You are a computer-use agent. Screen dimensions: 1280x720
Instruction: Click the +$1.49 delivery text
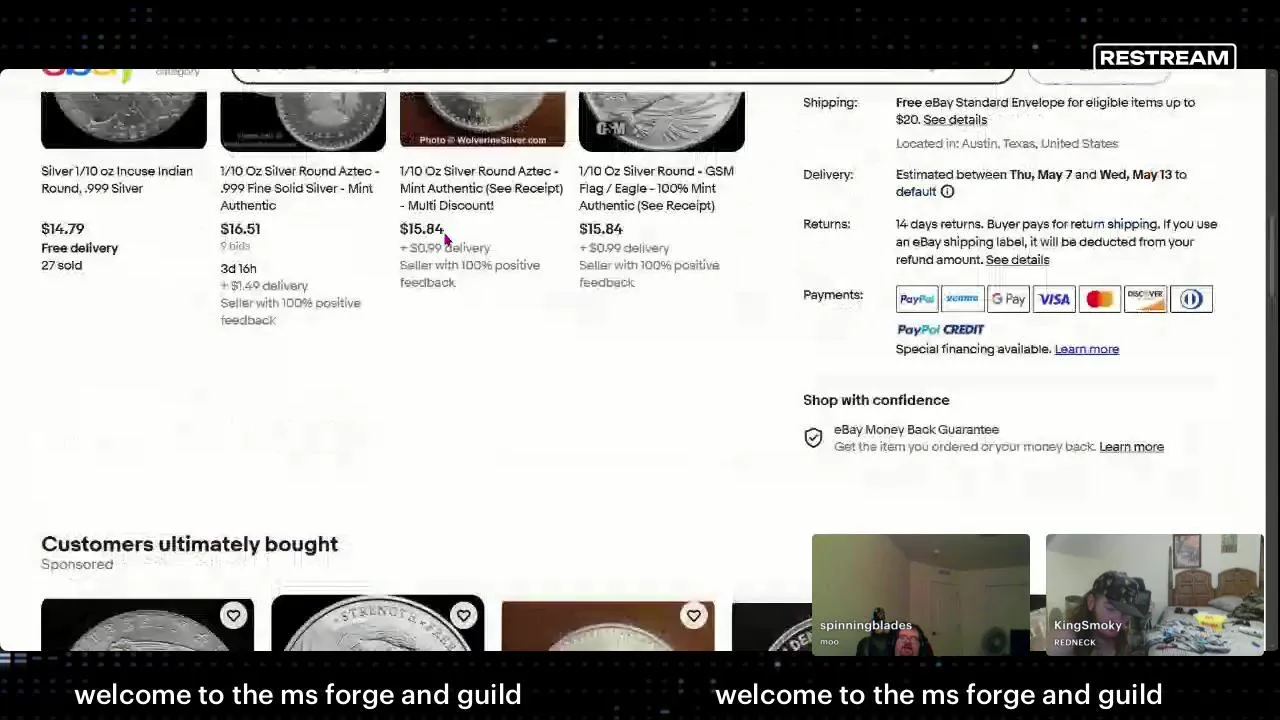[264, 286]
